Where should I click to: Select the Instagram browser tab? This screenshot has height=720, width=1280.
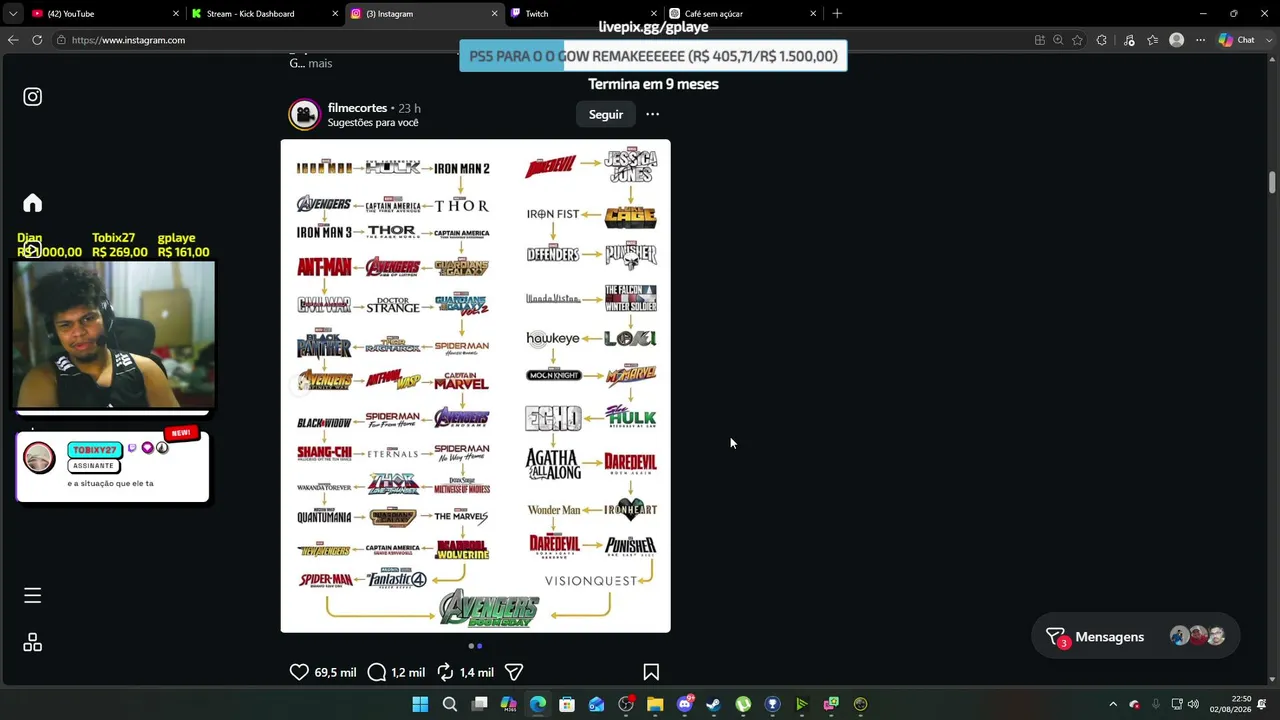[x=424, y=14]
